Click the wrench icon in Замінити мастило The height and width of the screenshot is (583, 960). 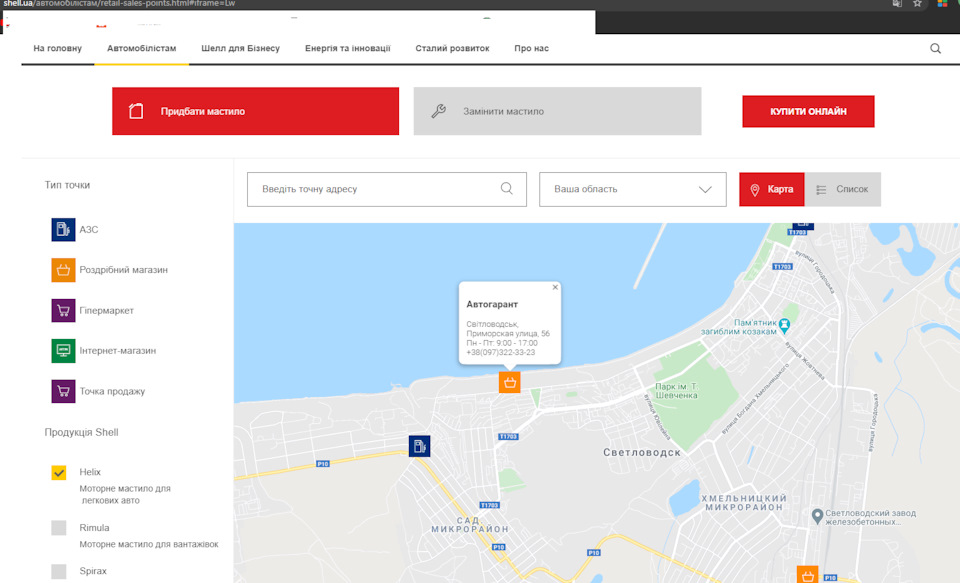pyautogui.click(x=438, y=111)
